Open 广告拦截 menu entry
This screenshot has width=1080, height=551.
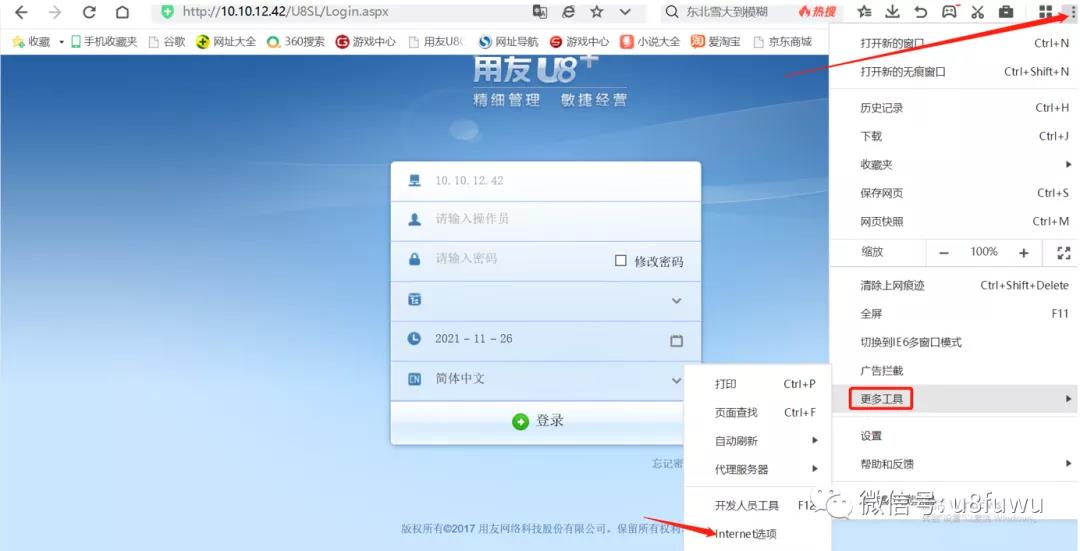(x=954, y=371)
